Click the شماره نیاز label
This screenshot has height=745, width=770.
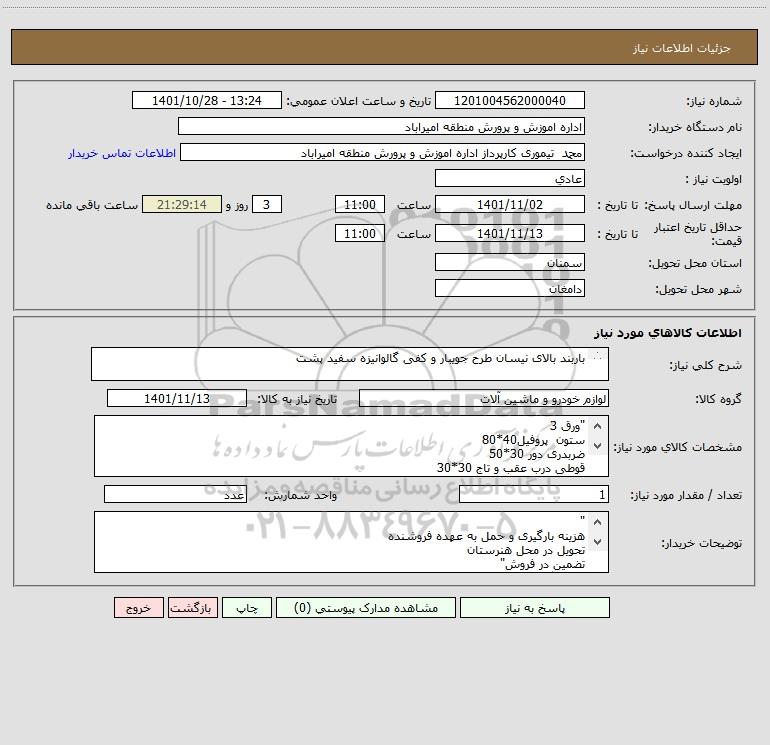tap(714, 101)
